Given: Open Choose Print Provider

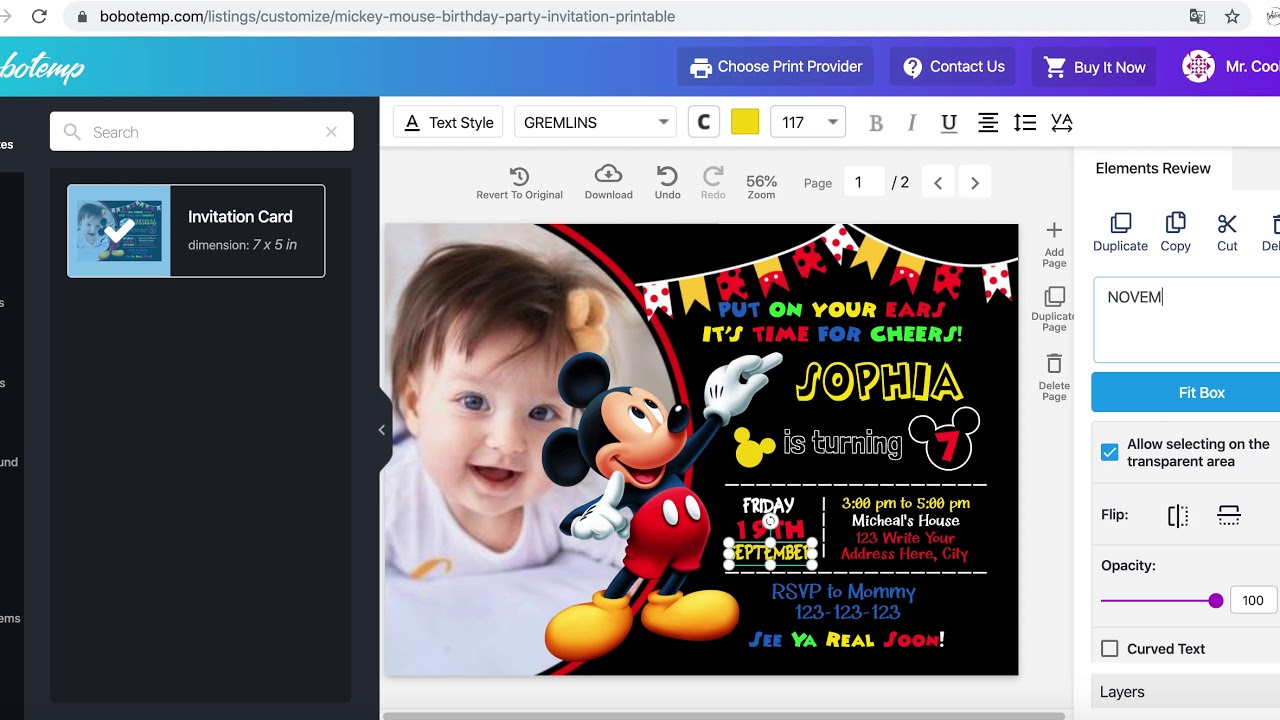Looking at the screenshot, I should pyautogui.click(x=775, y=67).
